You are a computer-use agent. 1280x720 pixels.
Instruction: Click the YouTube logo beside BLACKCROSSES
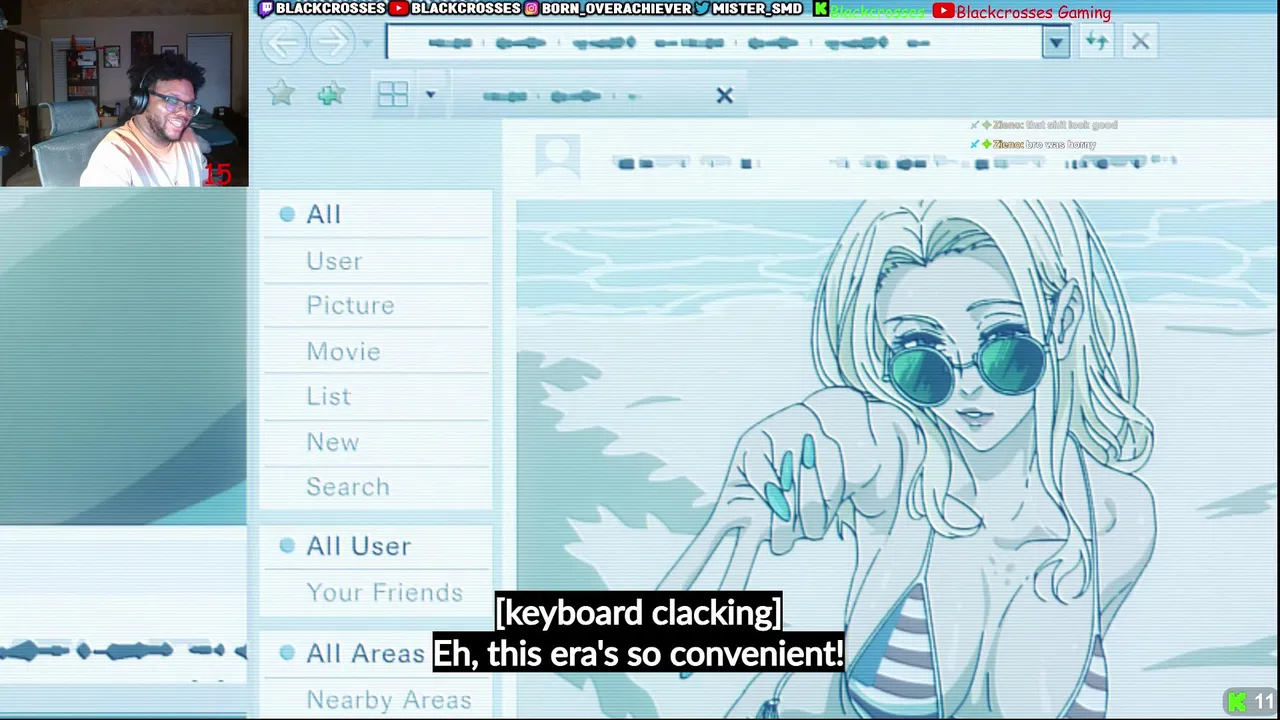(399, 9)
